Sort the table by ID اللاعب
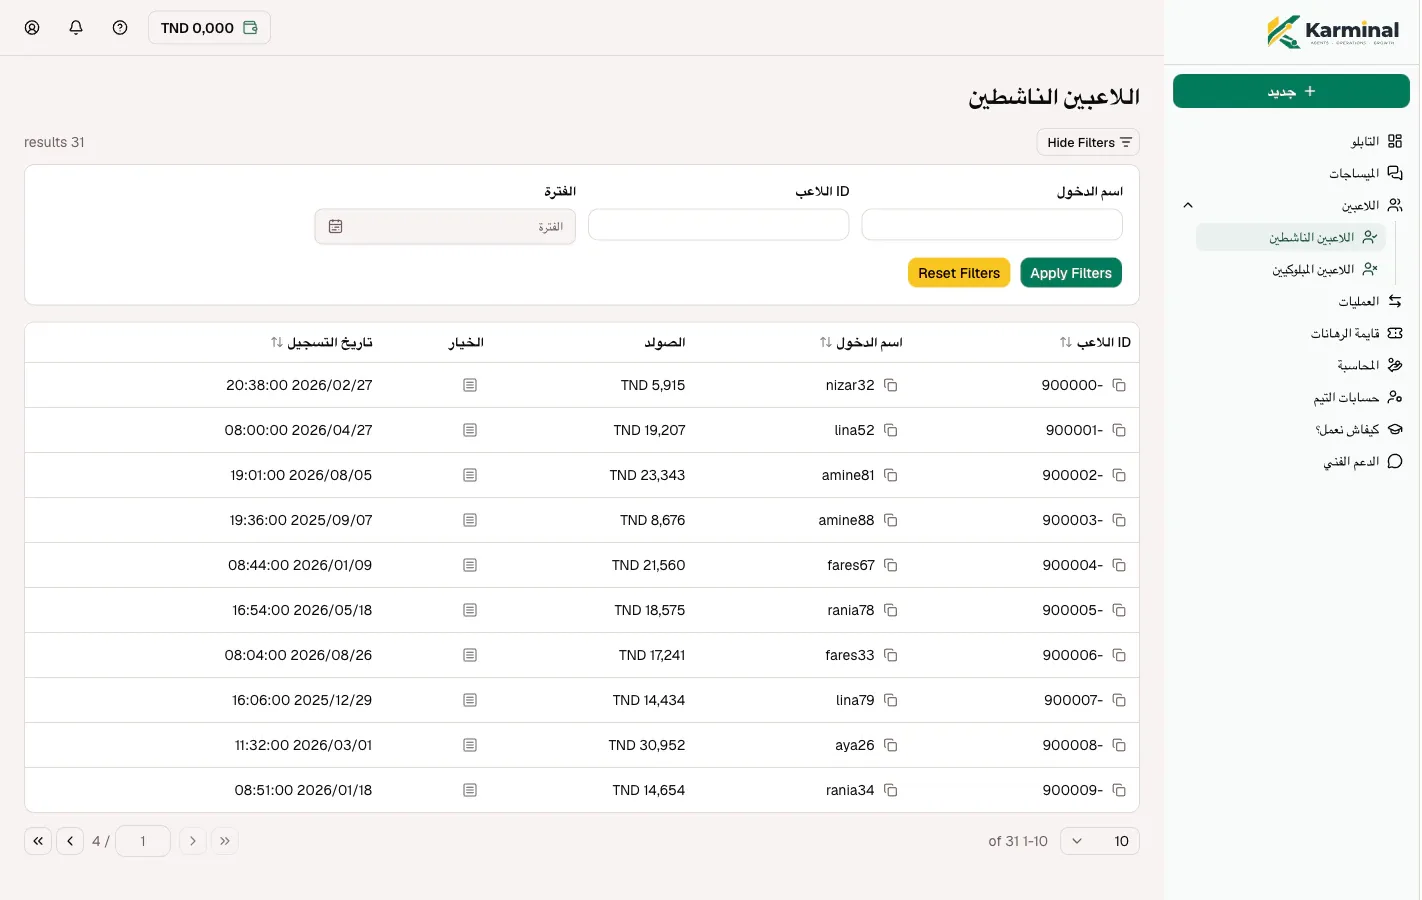1422x900 pixels. [x=1066, y=342]
